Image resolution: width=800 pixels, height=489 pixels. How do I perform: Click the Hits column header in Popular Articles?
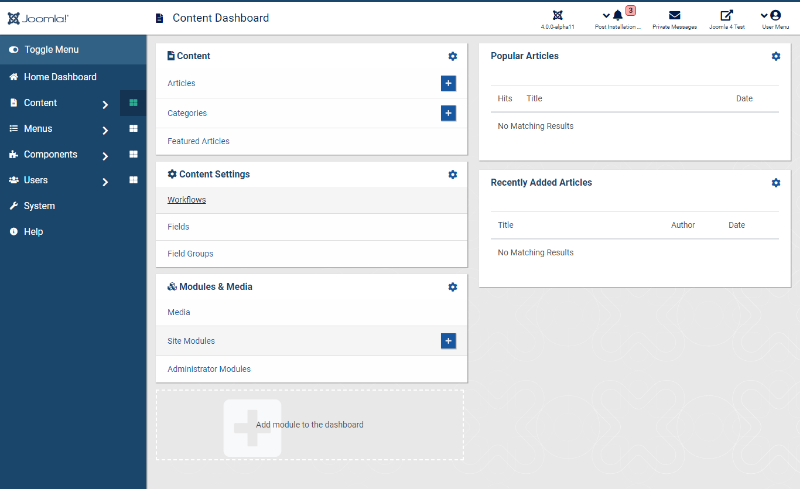[x=505, y=99]
